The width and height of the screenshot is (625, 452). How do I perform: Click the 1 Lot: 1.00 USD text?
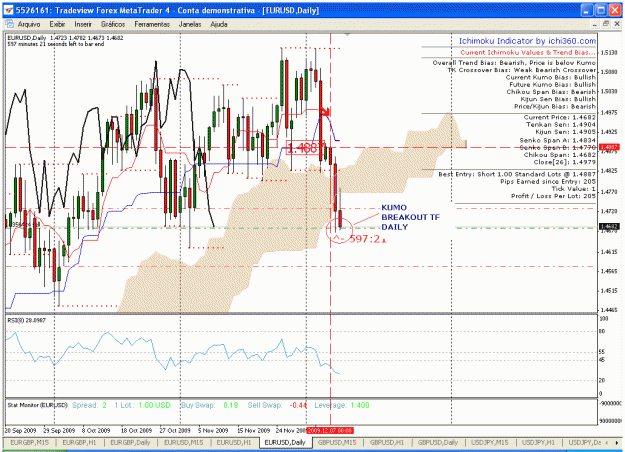(x=142, y=405)
